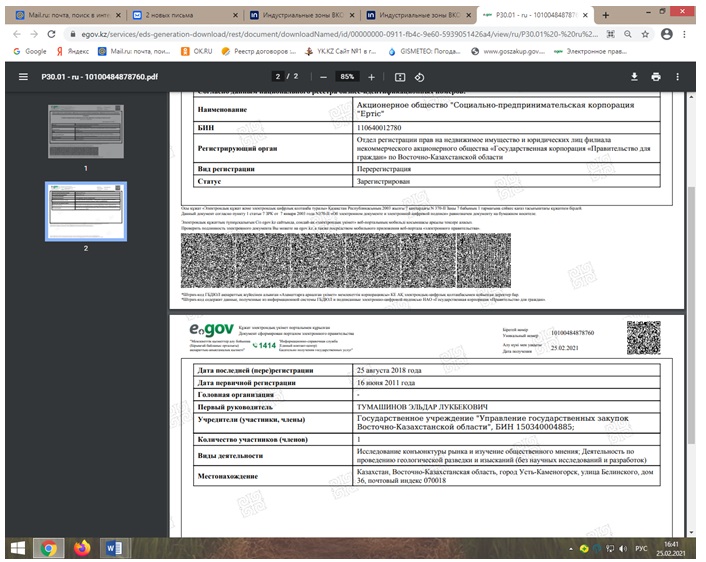The width and height of the screenshot is (706, 562).
Task: Bookmark this page with the star icon
Action: (x=645, y=34)
